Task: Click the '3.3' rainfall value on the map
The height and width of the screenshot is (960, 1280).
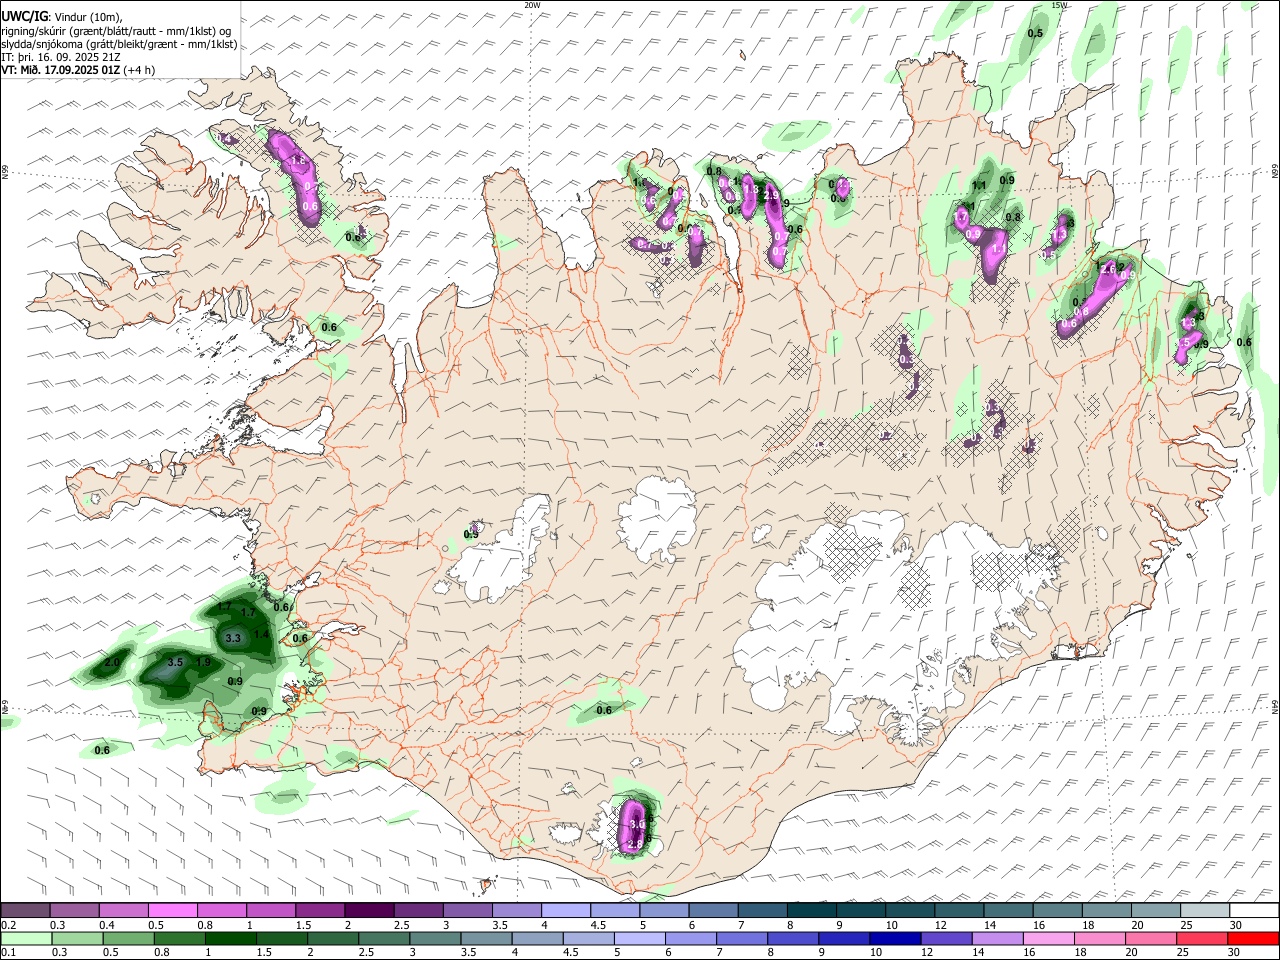Action: coord(234,638)
